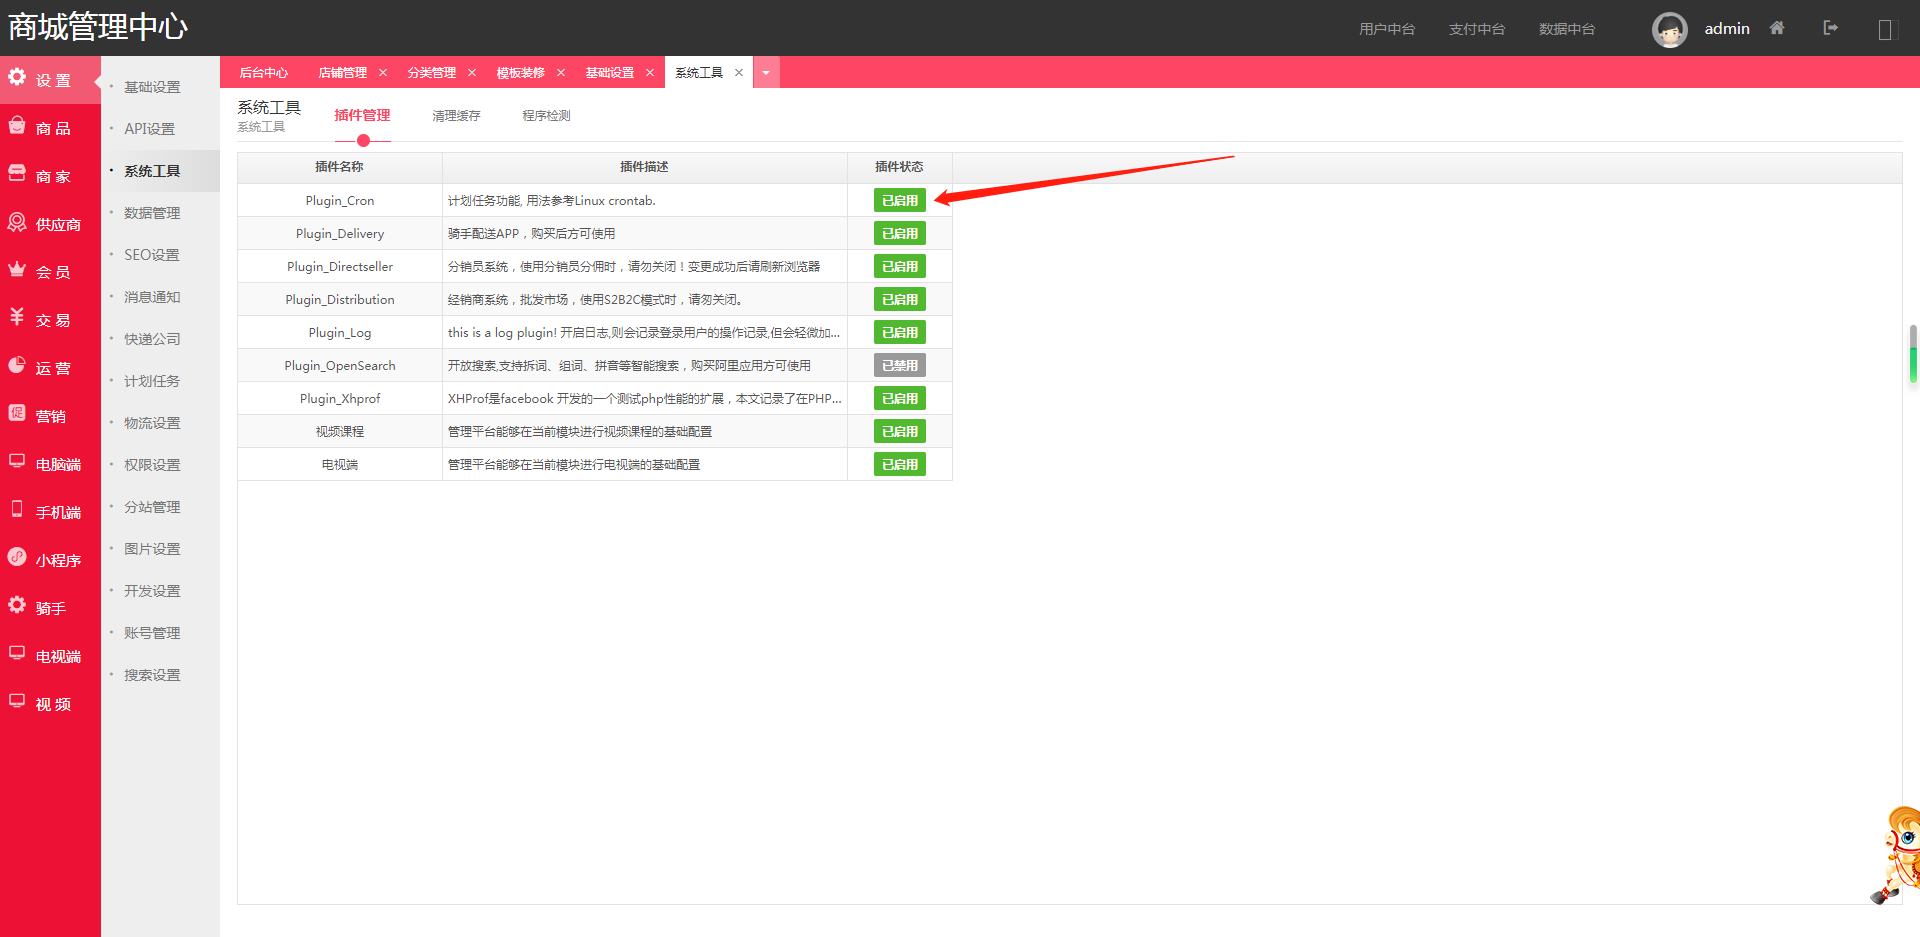The width and height of the screenshot is (1920, 937).
Task: Open the 手机端 phone icon
Action: tap(17, 509)
